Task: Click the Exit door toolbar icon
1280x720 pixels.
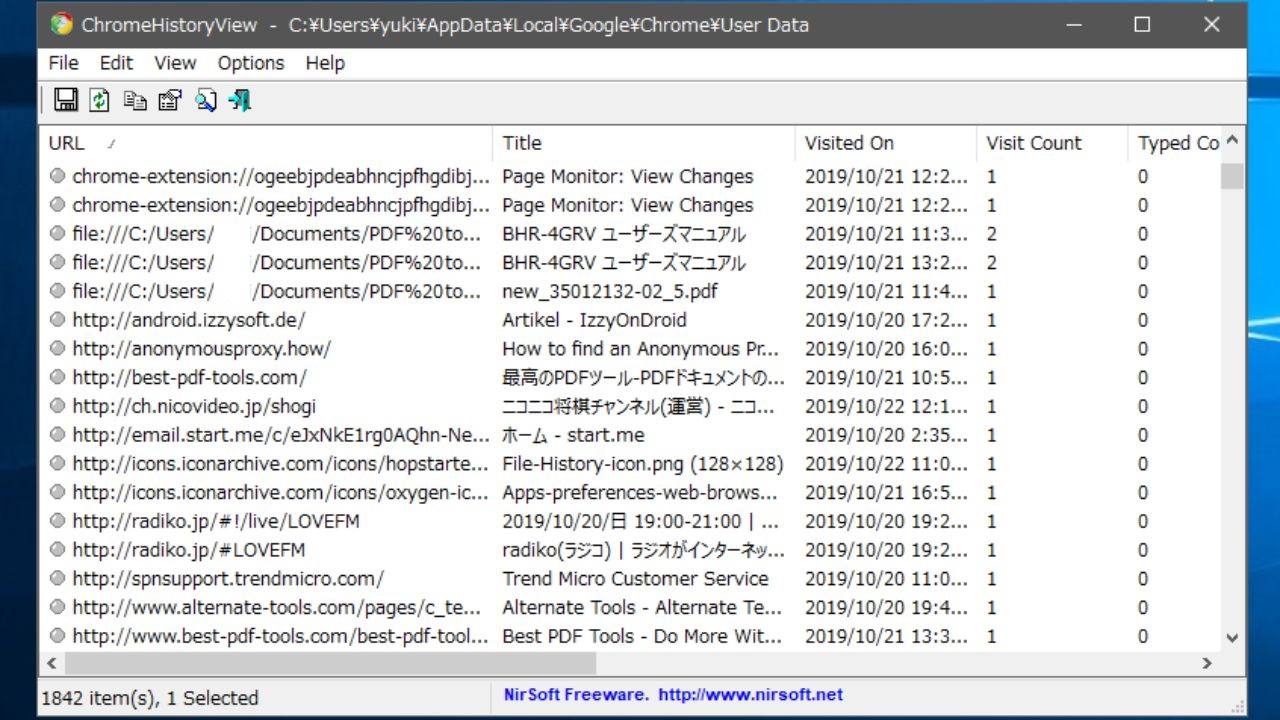Action: tap(240, 100)
